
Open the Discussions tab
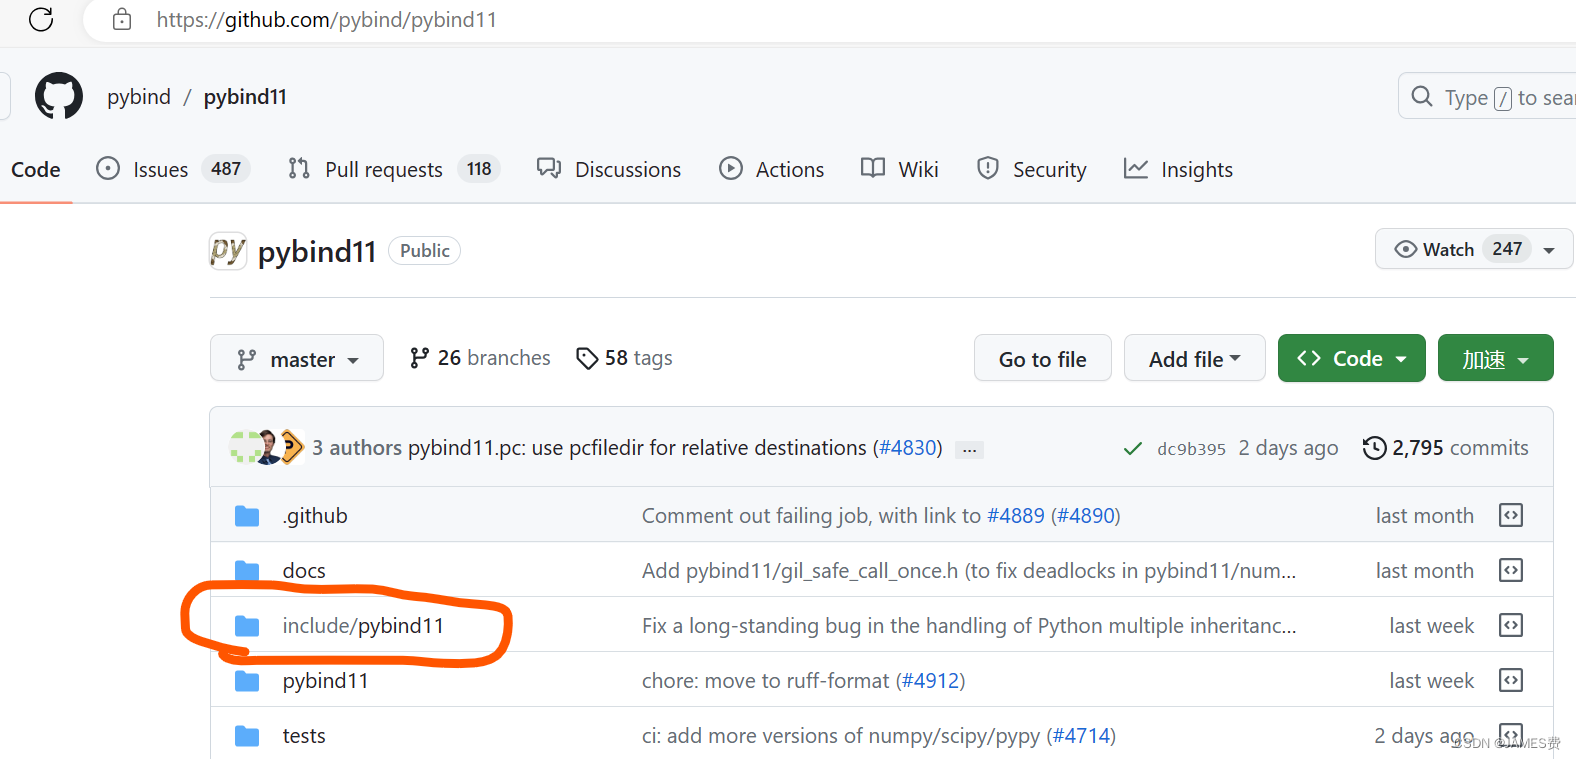pos(609,169)
